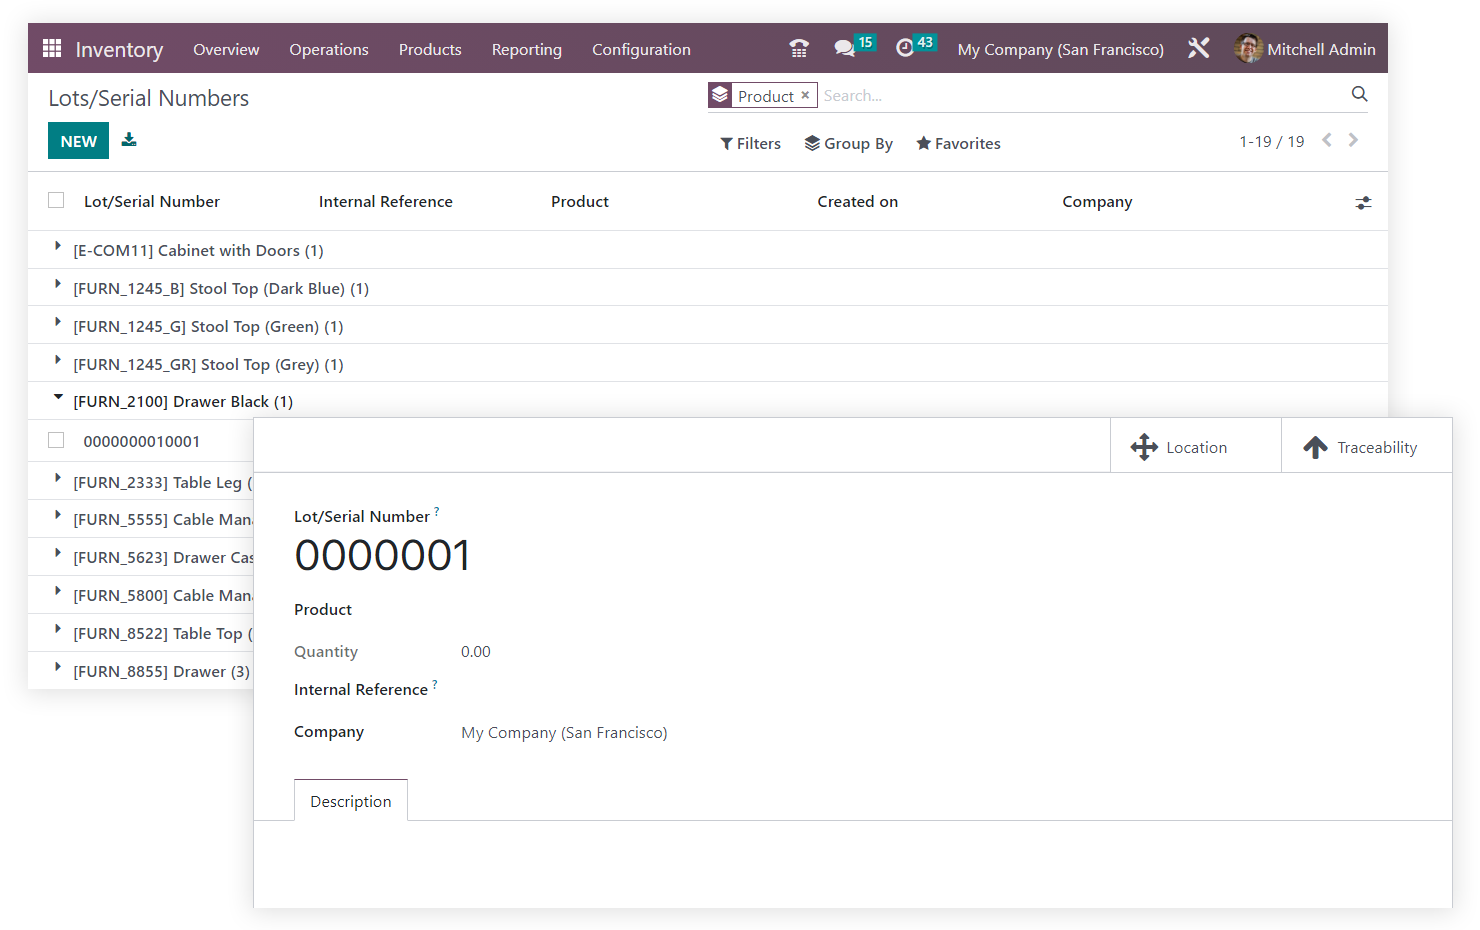Click the Favorites star icon

[x=923, y=143]
